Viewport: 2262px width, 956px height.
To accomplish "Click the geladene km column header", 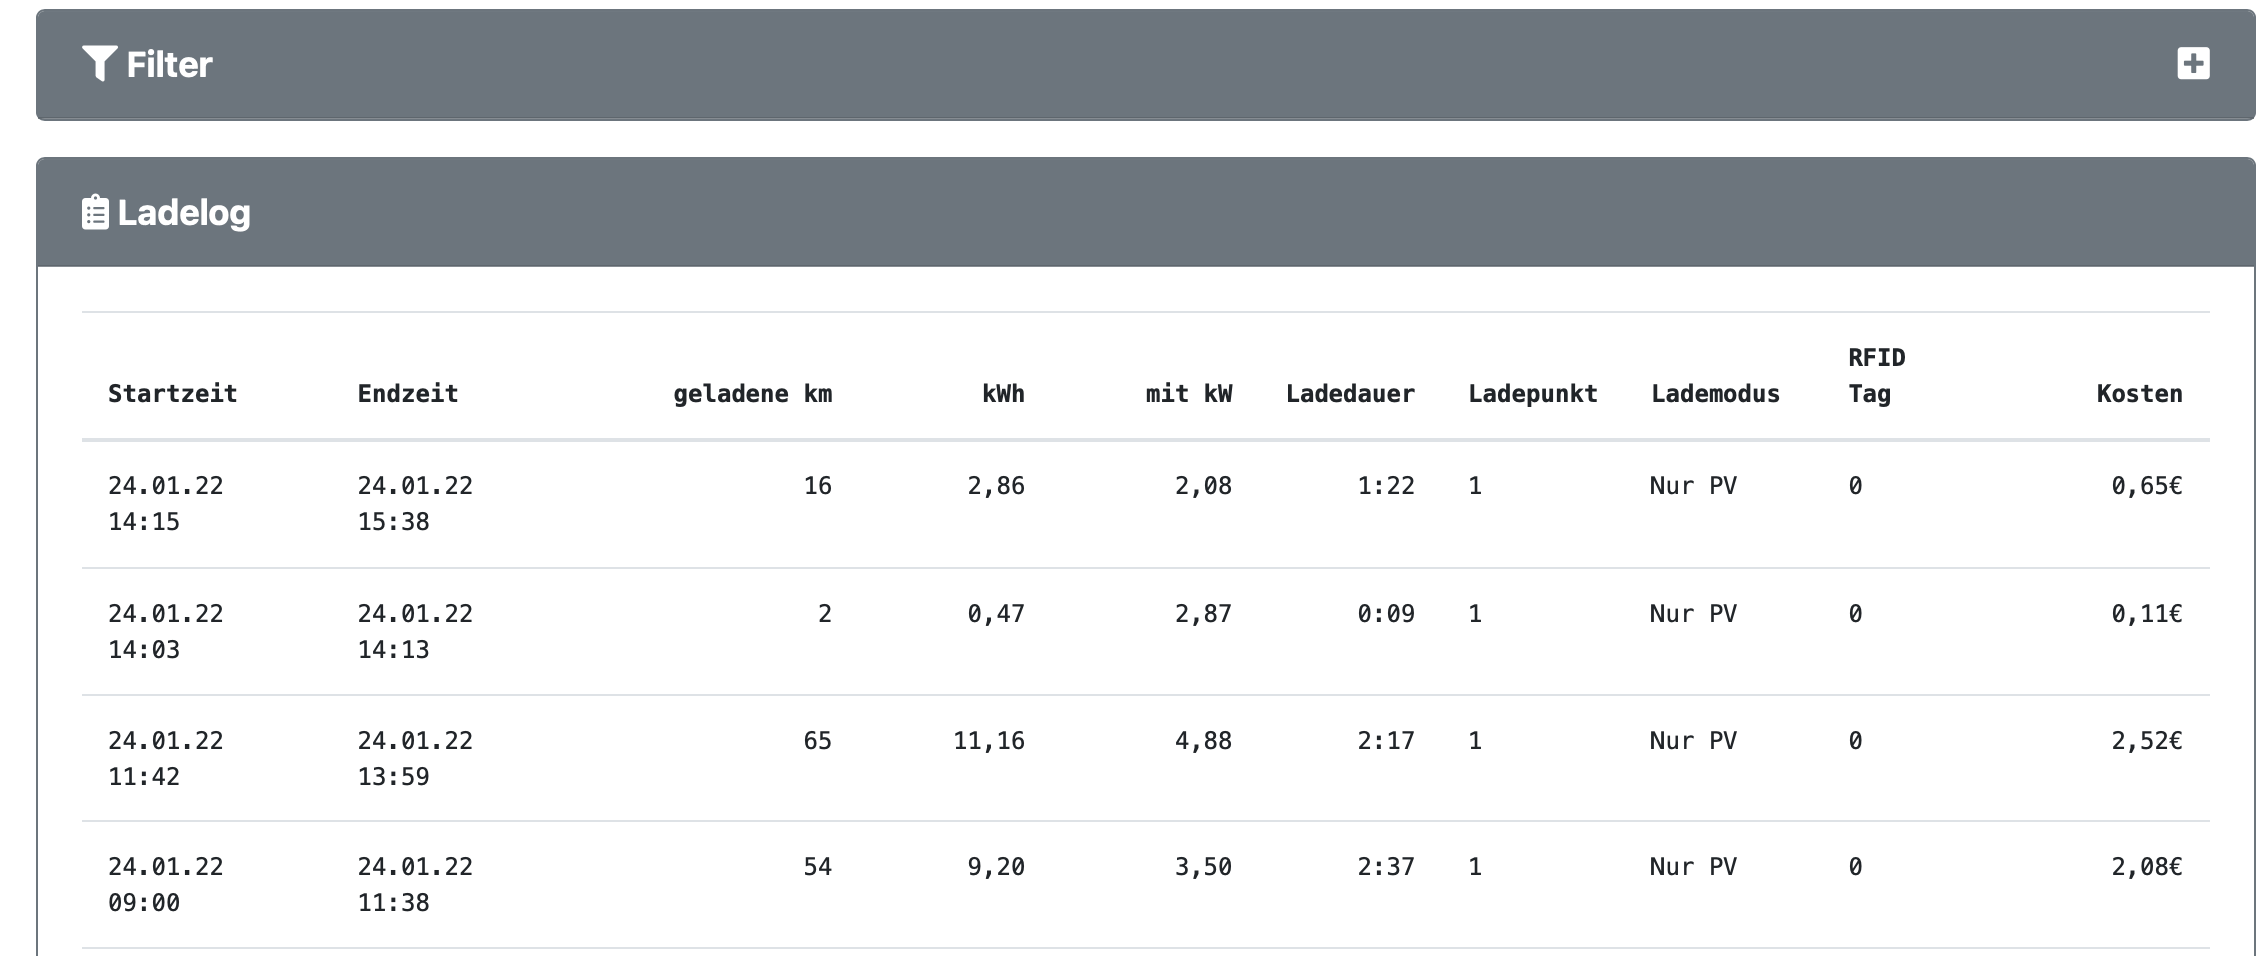I will coord(752,394).
